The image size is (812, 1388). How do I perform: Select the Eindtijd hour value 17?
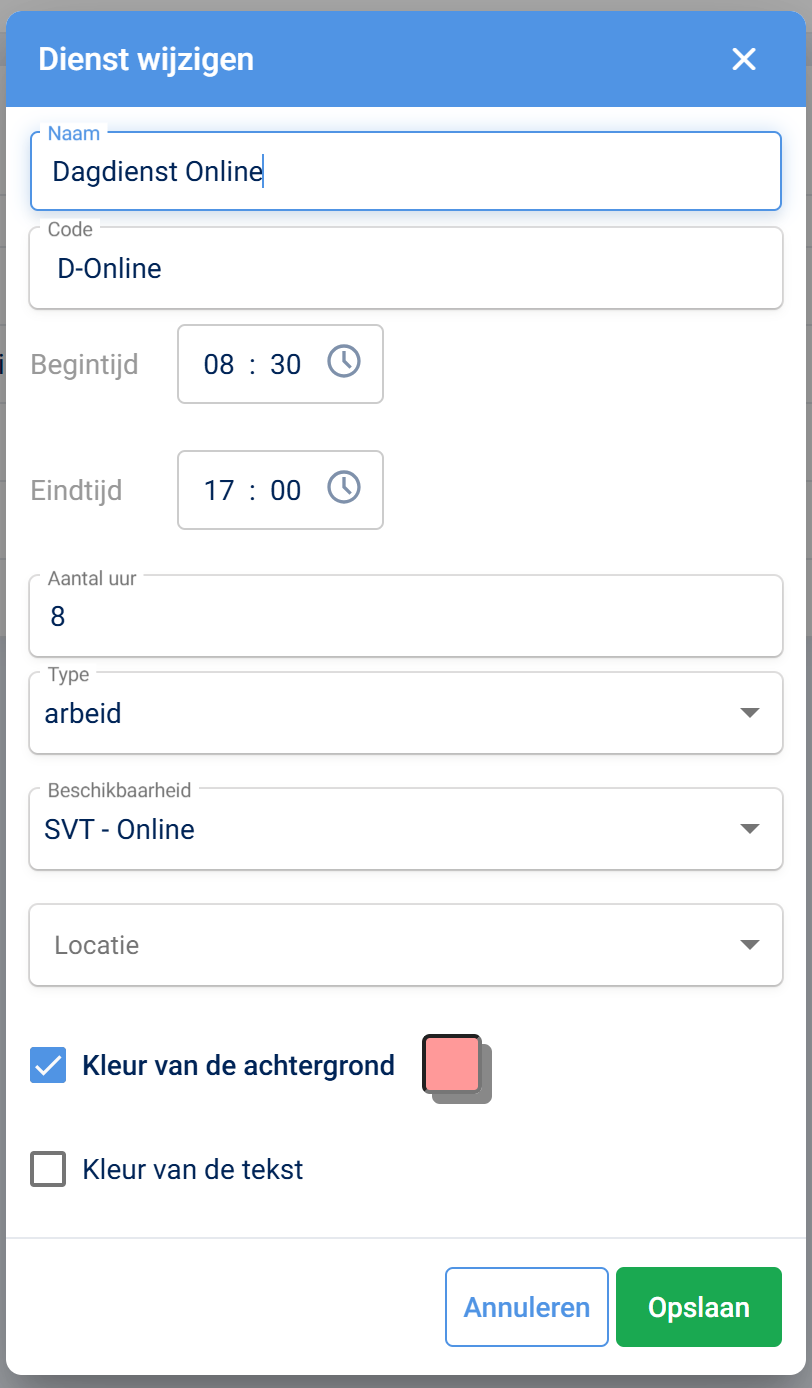click(x=219, y=490)
